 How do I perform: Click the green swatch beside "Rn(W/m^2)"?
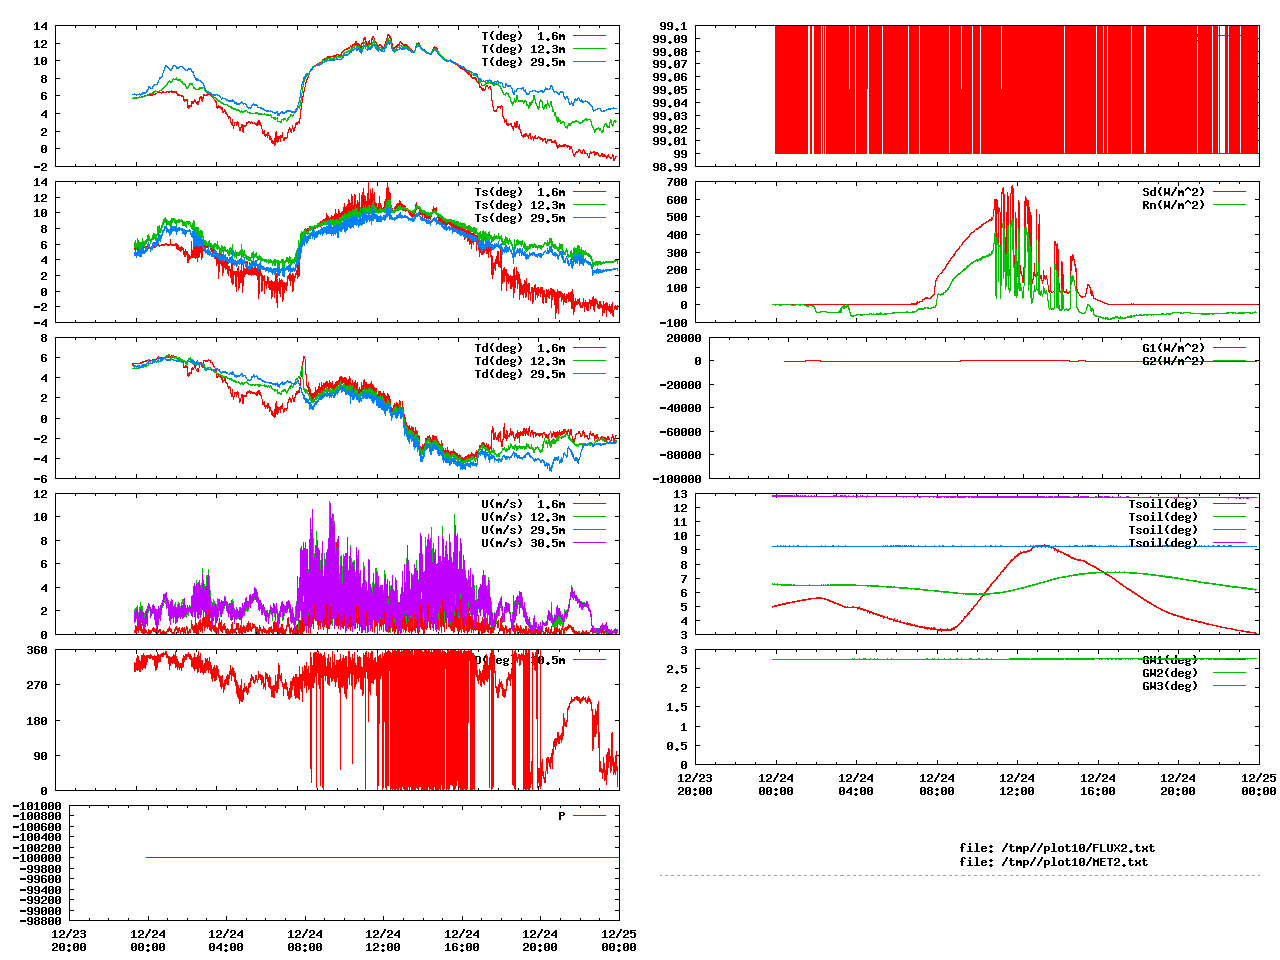(1229, 205)
